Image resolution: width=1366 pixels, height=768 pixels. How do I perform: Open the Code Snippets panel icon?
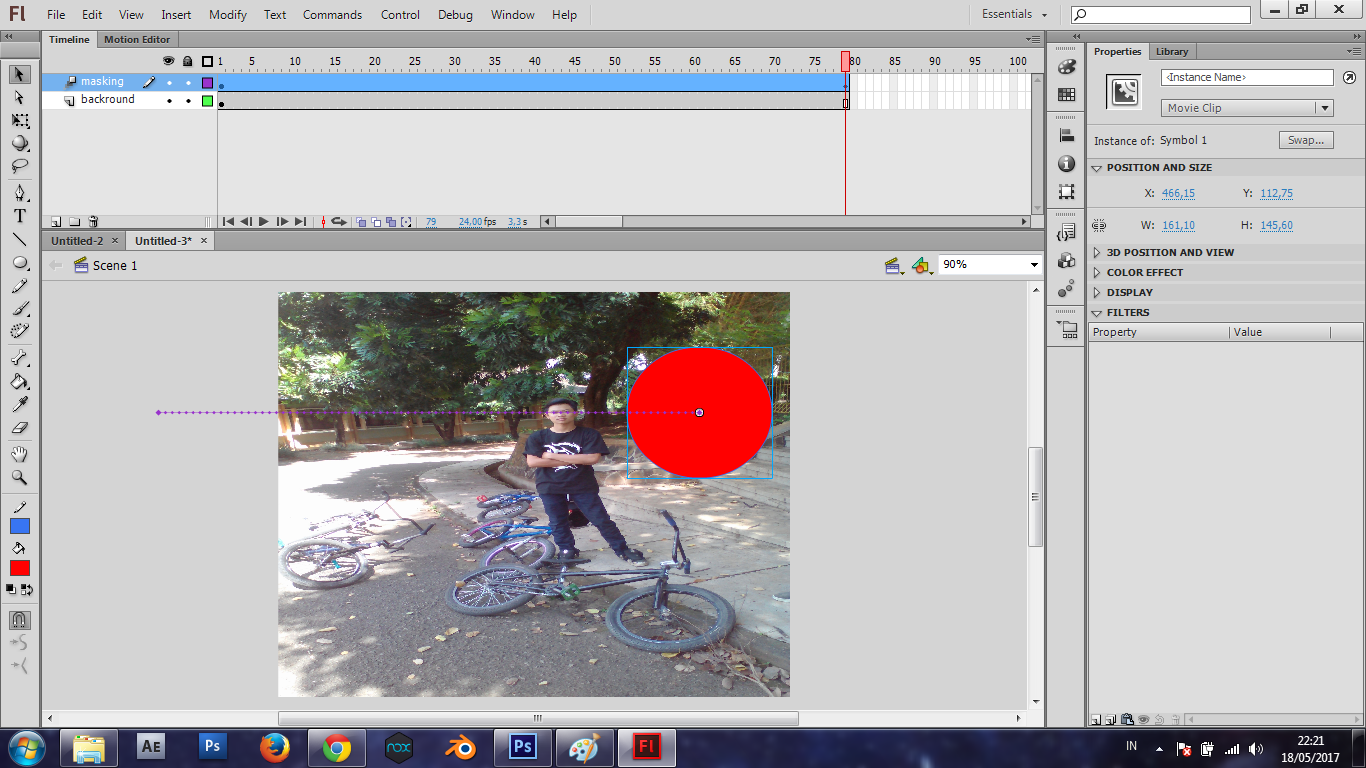1067,233
